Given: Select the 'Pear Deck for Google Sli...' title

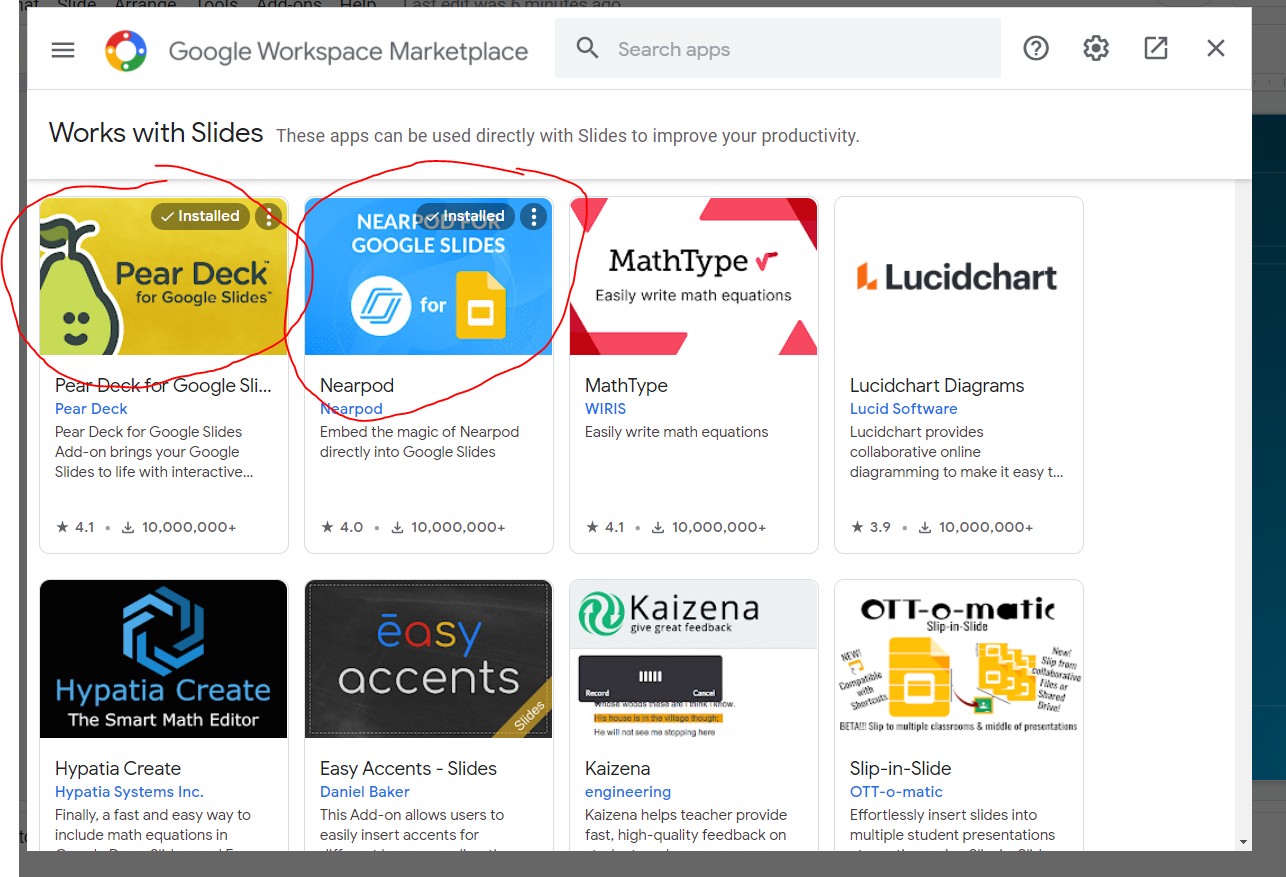Looking at the screenshot, I should click(x=162, y=386).
